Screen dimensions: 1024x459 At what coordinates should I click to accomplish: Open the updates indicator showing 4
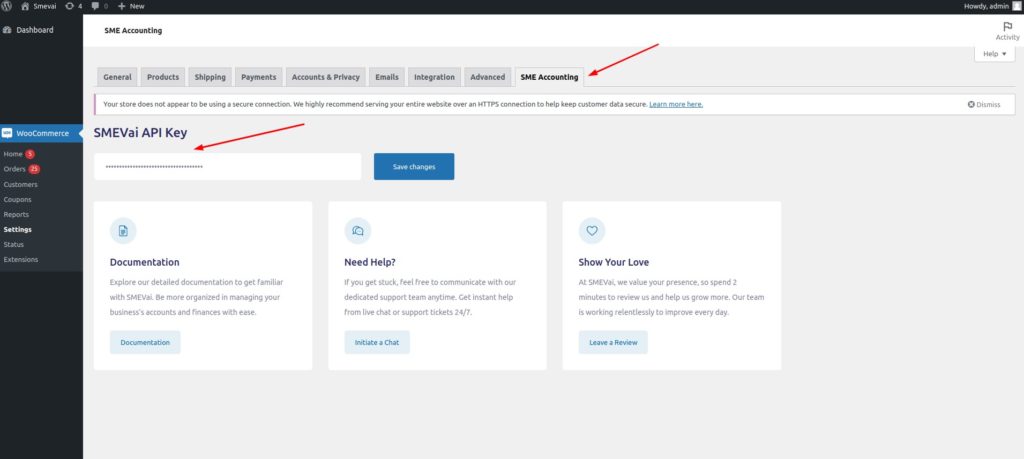click(74, 6)
